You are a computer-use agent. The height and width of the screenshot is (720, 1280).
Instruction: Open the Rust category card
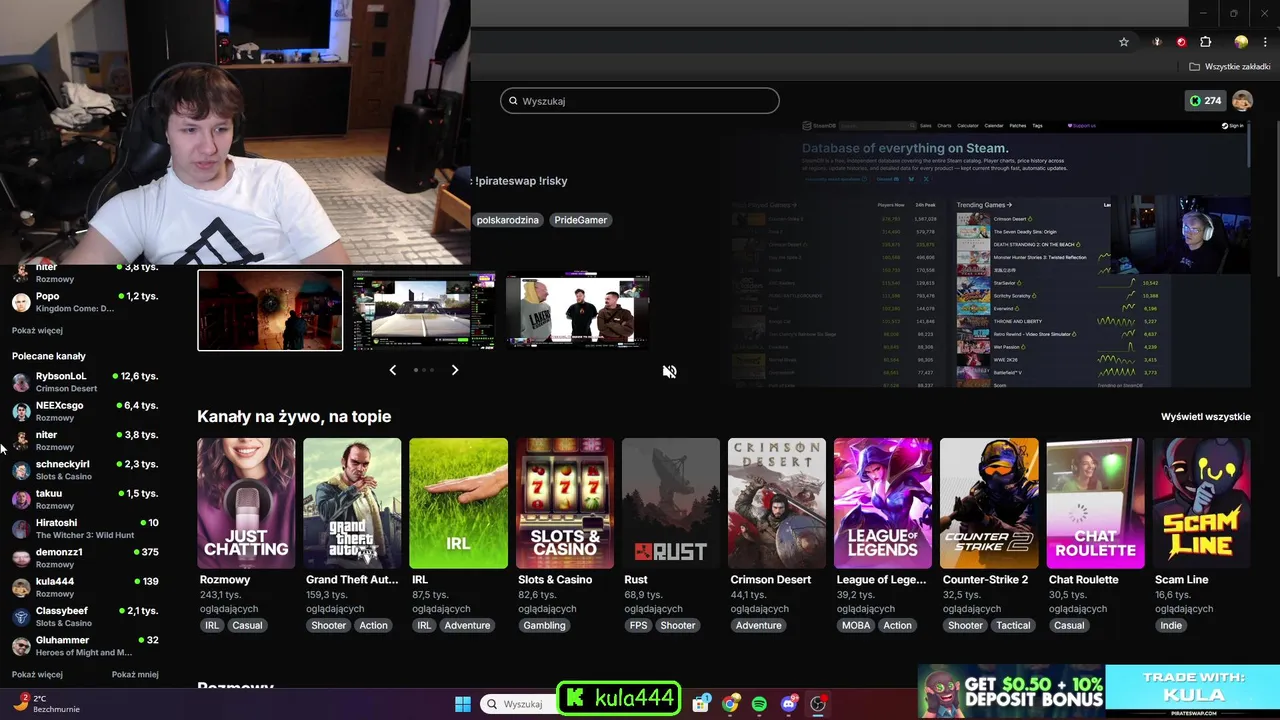pyautogui.click(x=671, y=503)
